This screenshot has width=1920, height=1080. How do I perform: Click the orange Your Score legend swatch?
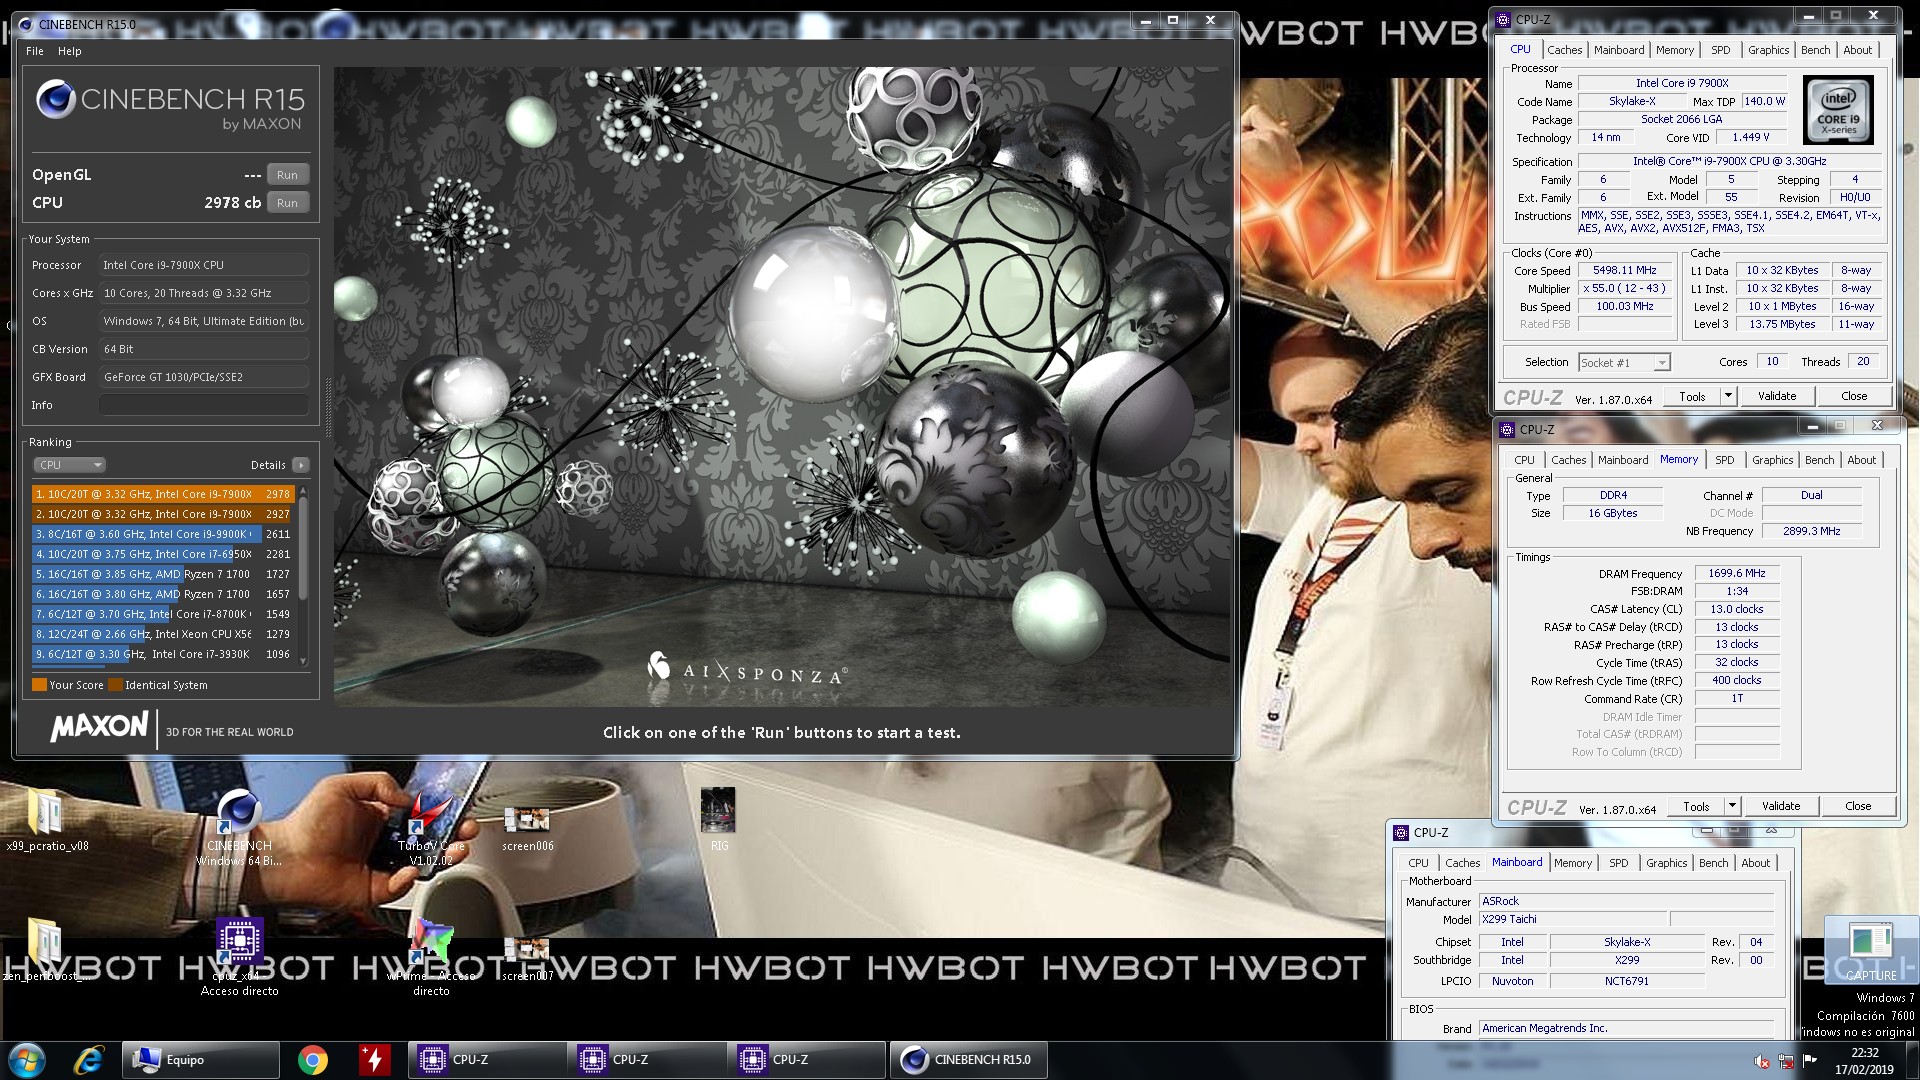pyautogui.click(x=39, y=685)
